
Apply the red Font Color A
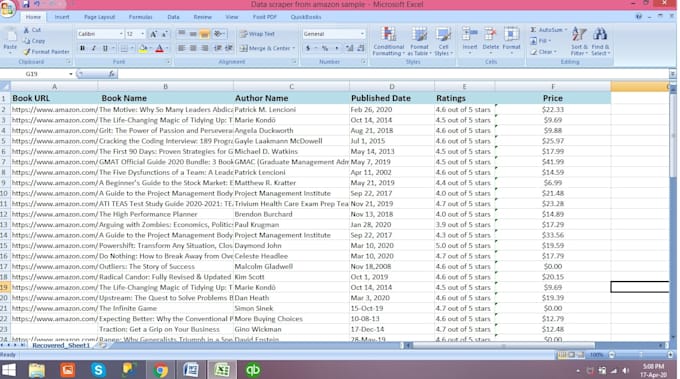click(x=159, y=49)
